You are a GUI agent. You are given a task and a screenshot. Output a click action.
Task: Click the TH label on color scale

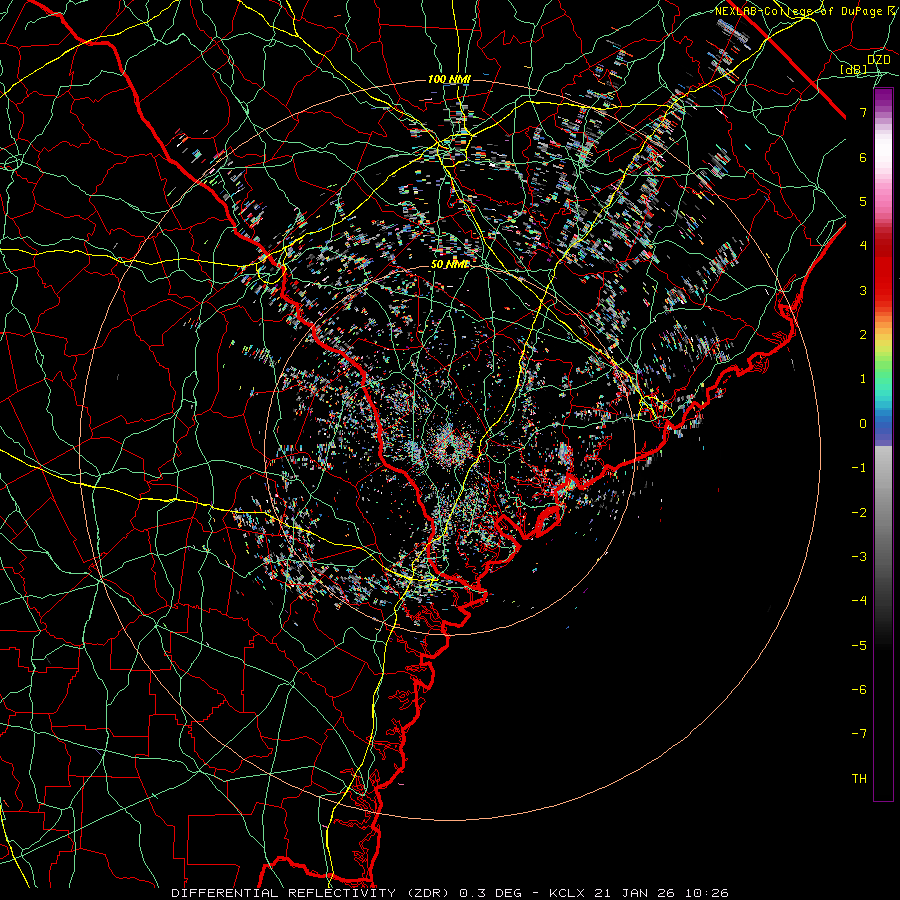point(859,778)
